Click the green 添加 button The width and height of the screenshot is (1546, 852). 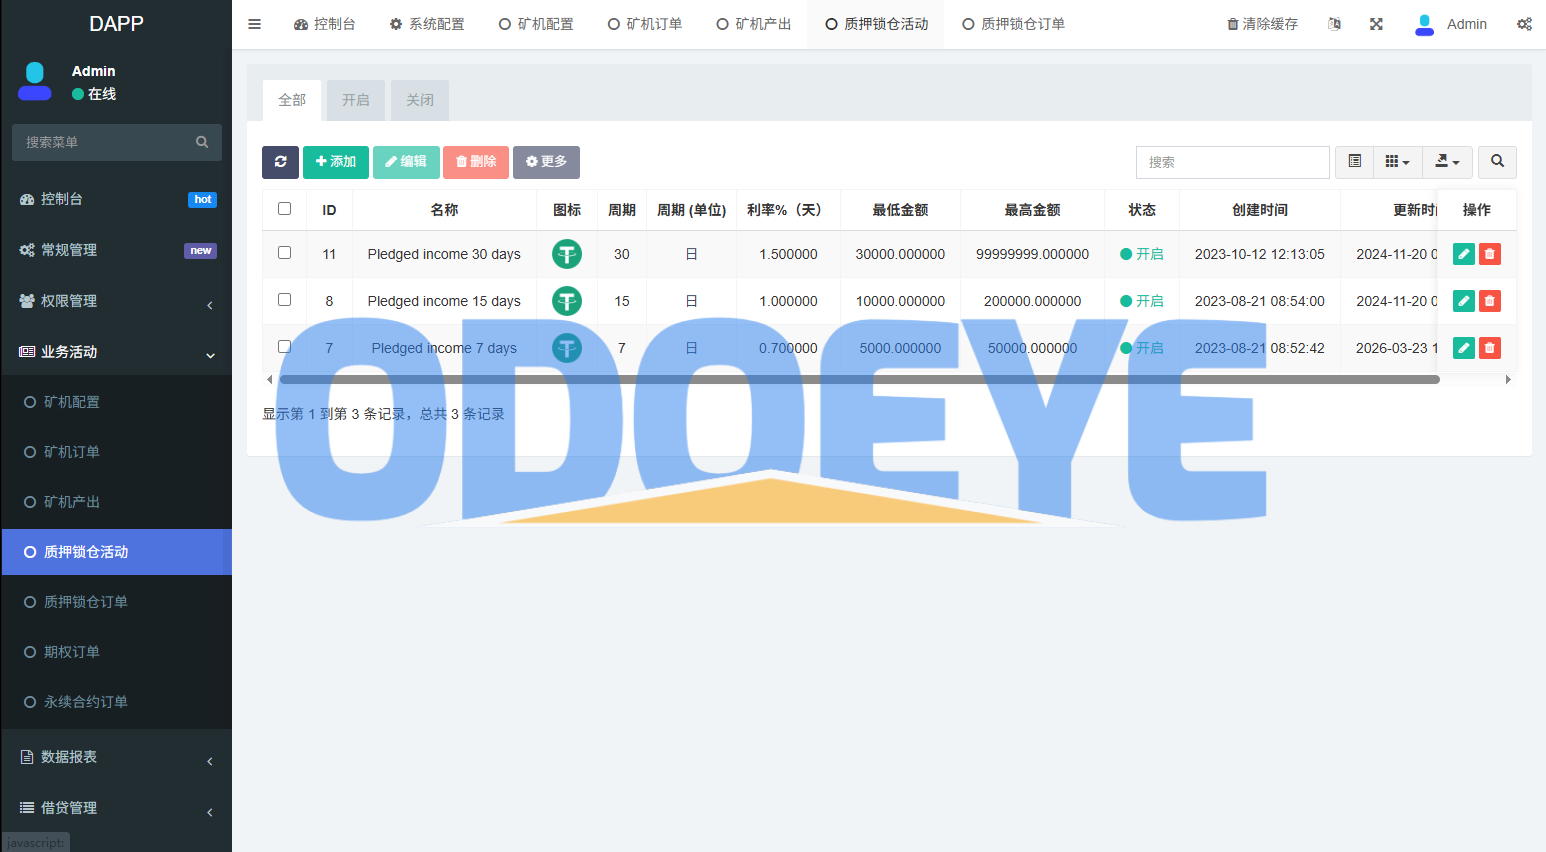point(336,162)
